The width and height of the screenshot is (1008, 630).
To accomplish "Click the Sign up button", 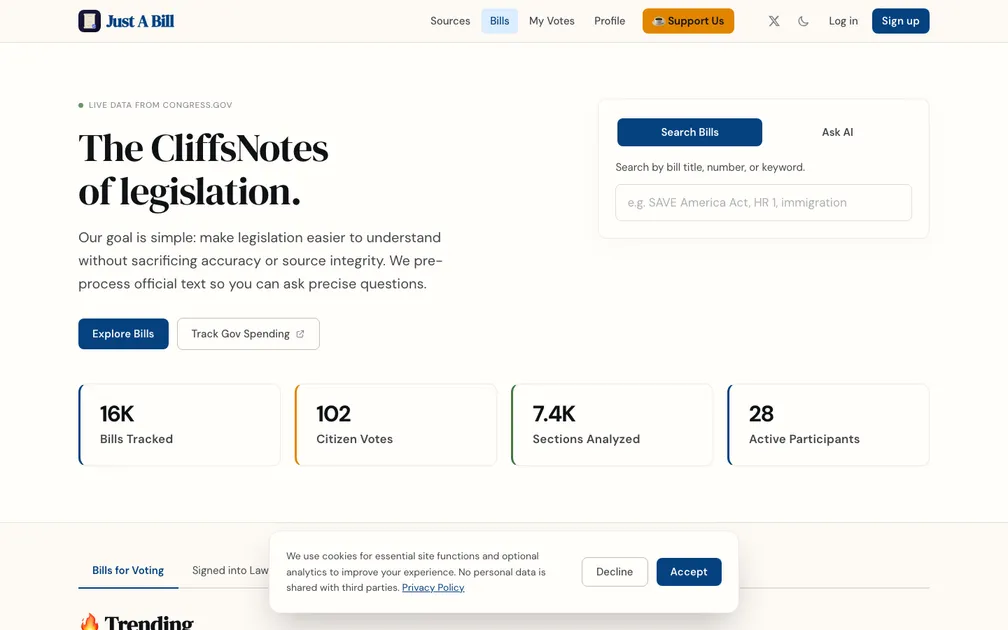I will (x=900, y=21).
